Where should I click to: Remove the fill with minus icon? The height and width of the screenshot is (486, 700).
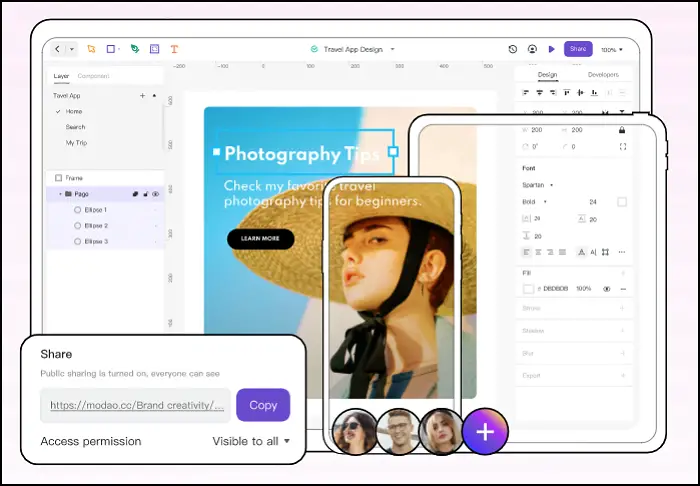(x=623, y=289)
